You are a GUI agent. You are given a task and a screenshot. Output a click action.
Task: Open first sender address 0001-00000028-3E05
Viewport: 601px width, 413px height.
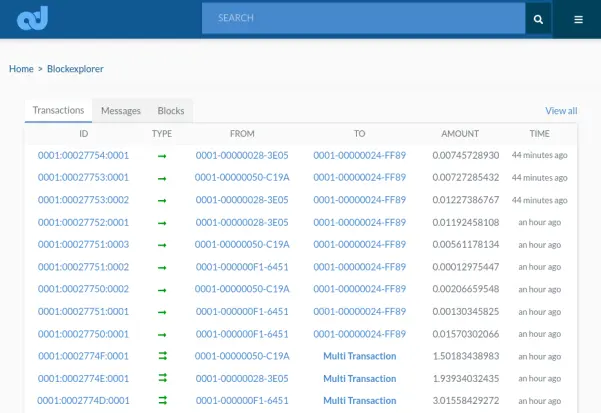[x=242, y=155]
